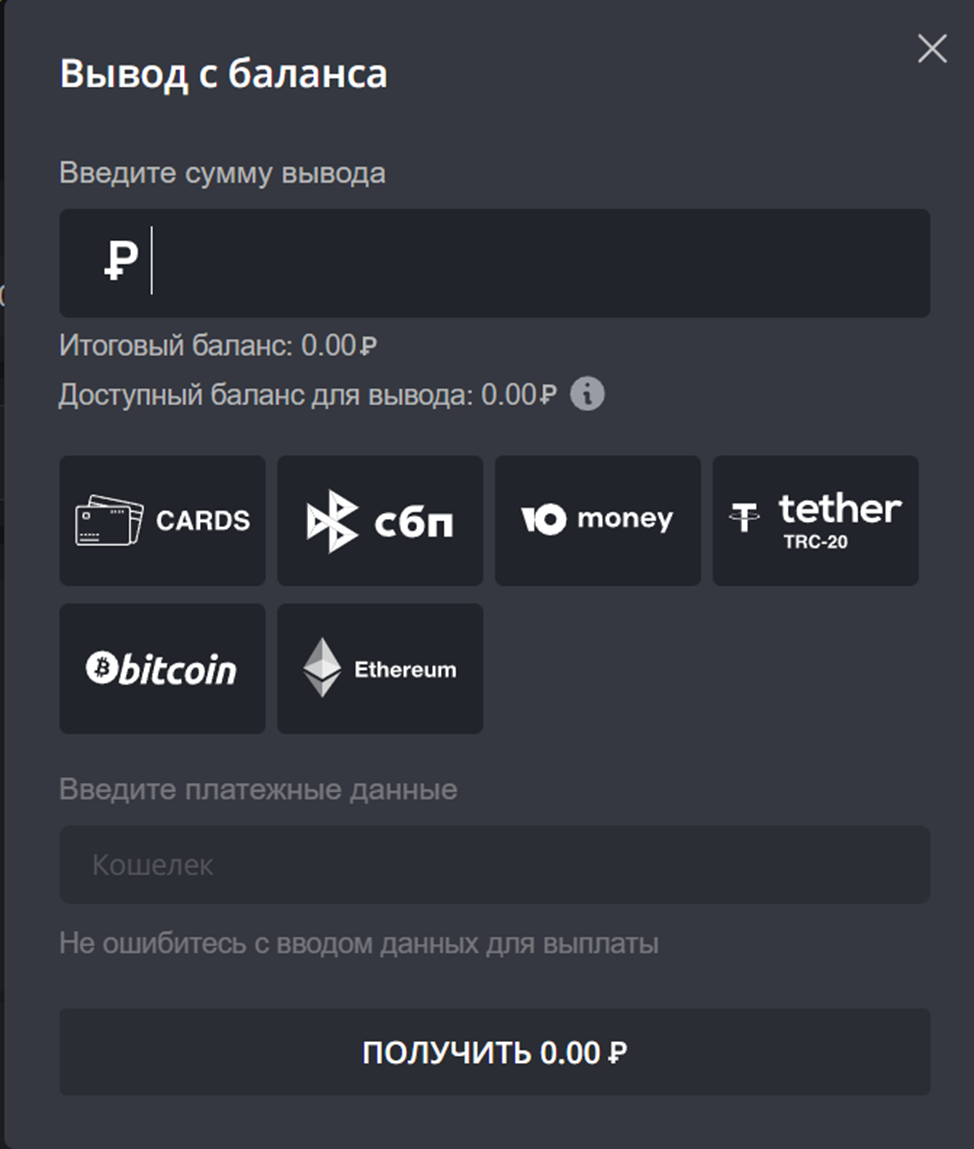Pick the money label on YooMoney tile

click(x=625, y=519)
